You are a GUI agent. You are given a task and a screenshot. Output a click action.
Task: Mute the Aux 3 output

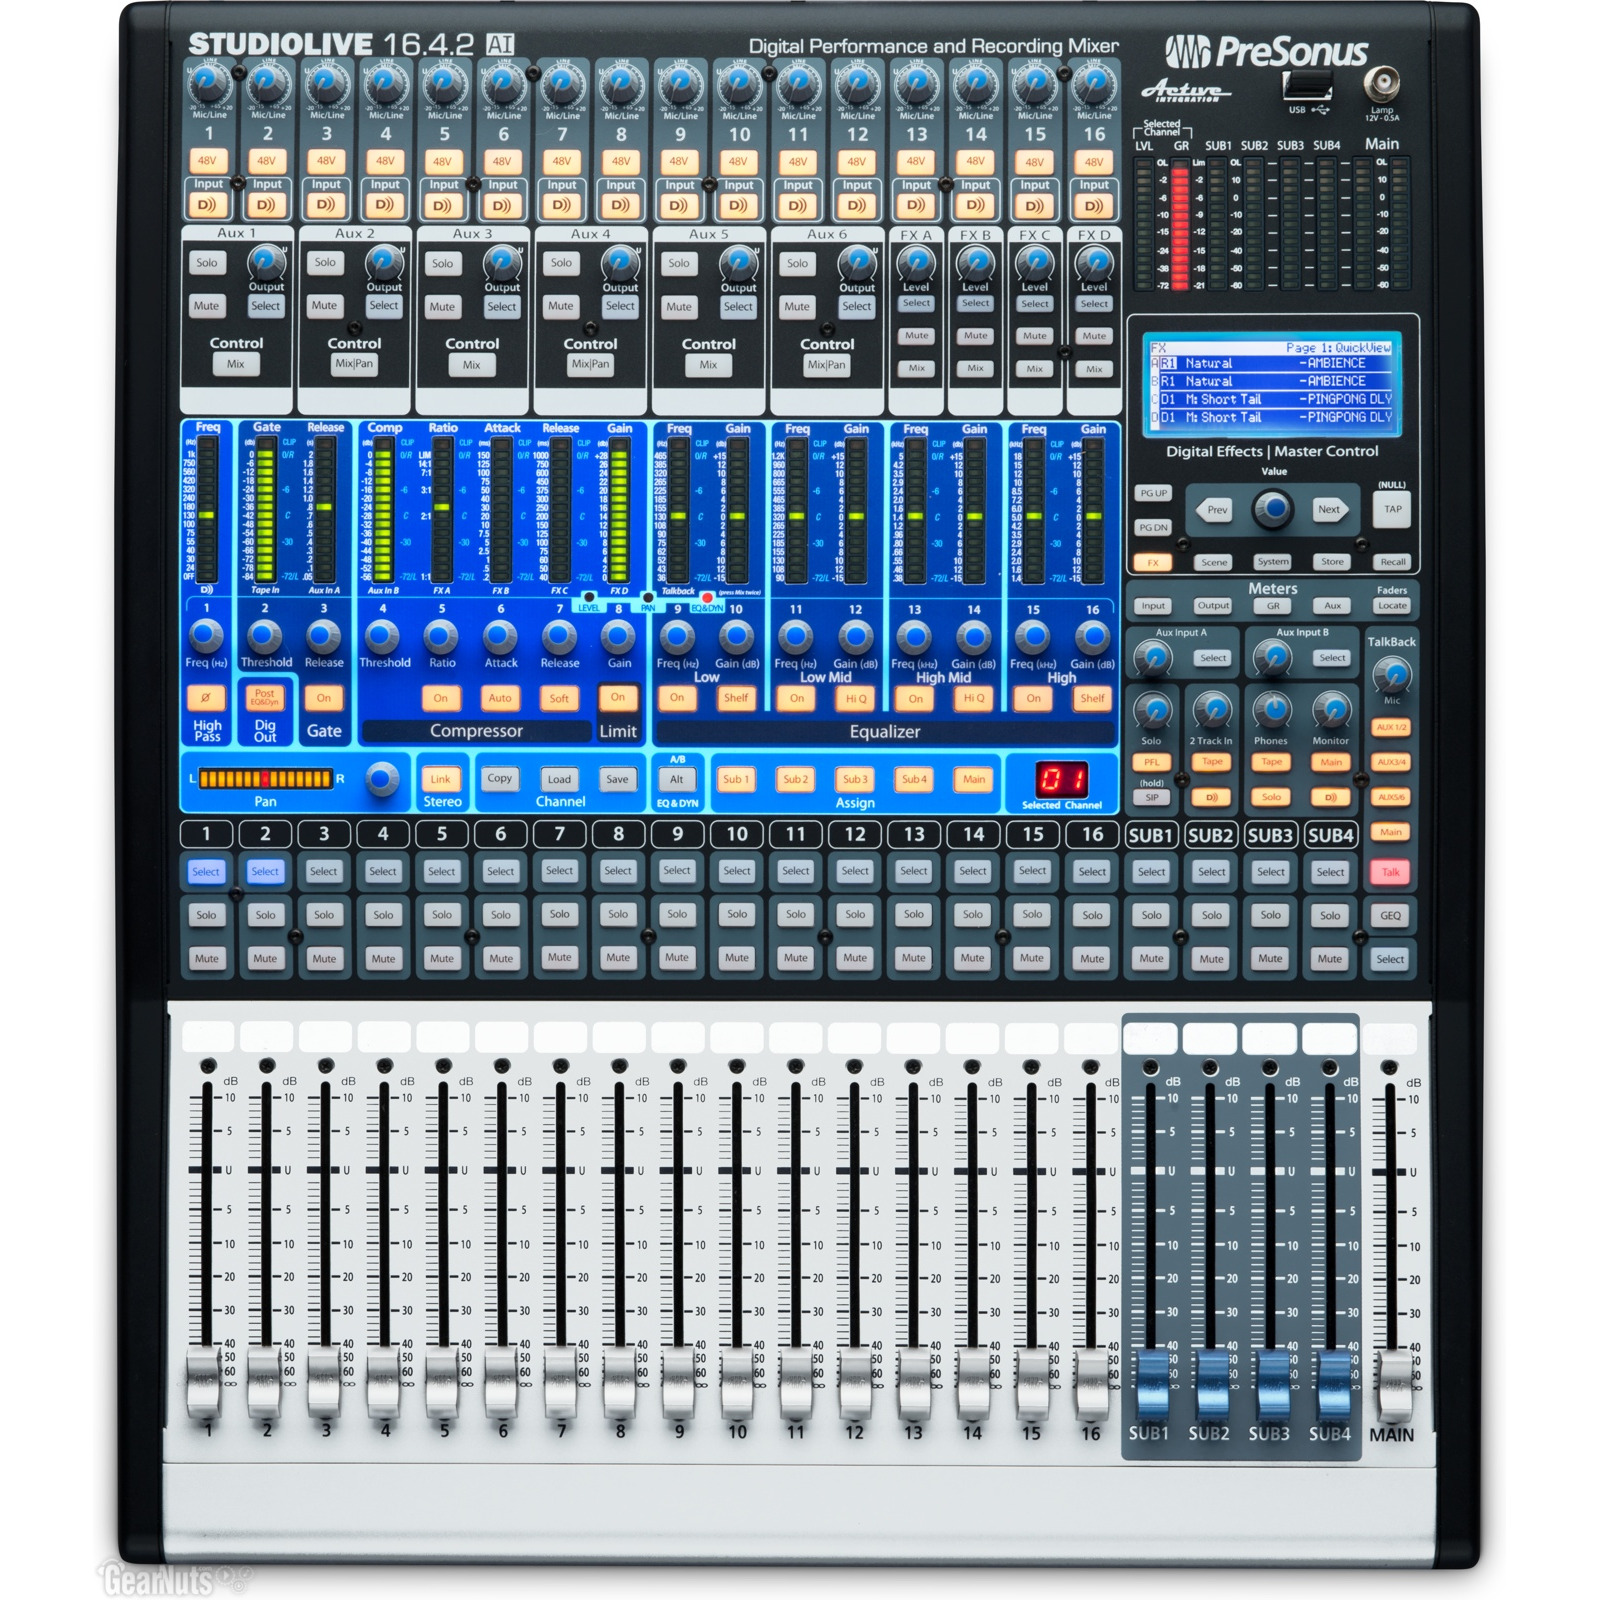click(x=442, y=307)
